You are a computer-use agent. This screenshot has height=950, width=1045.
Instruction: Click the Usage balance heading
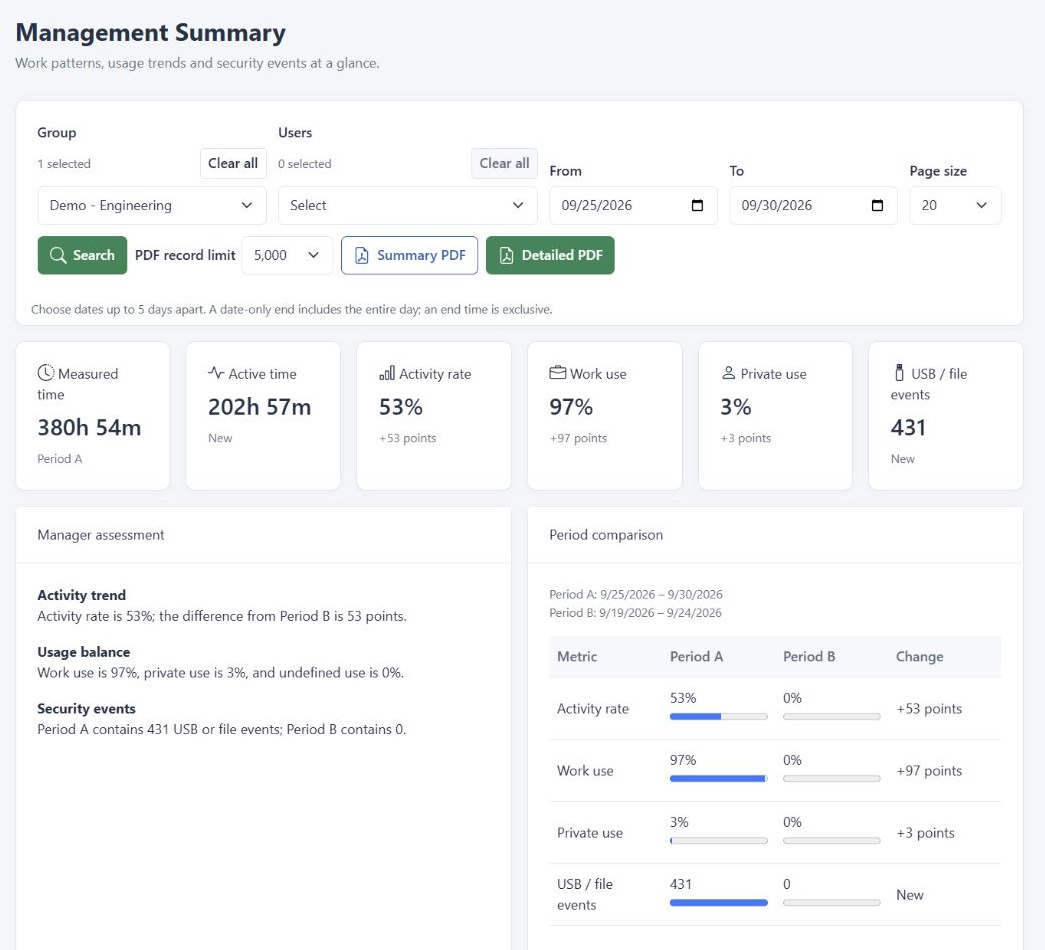coord(84,652)
